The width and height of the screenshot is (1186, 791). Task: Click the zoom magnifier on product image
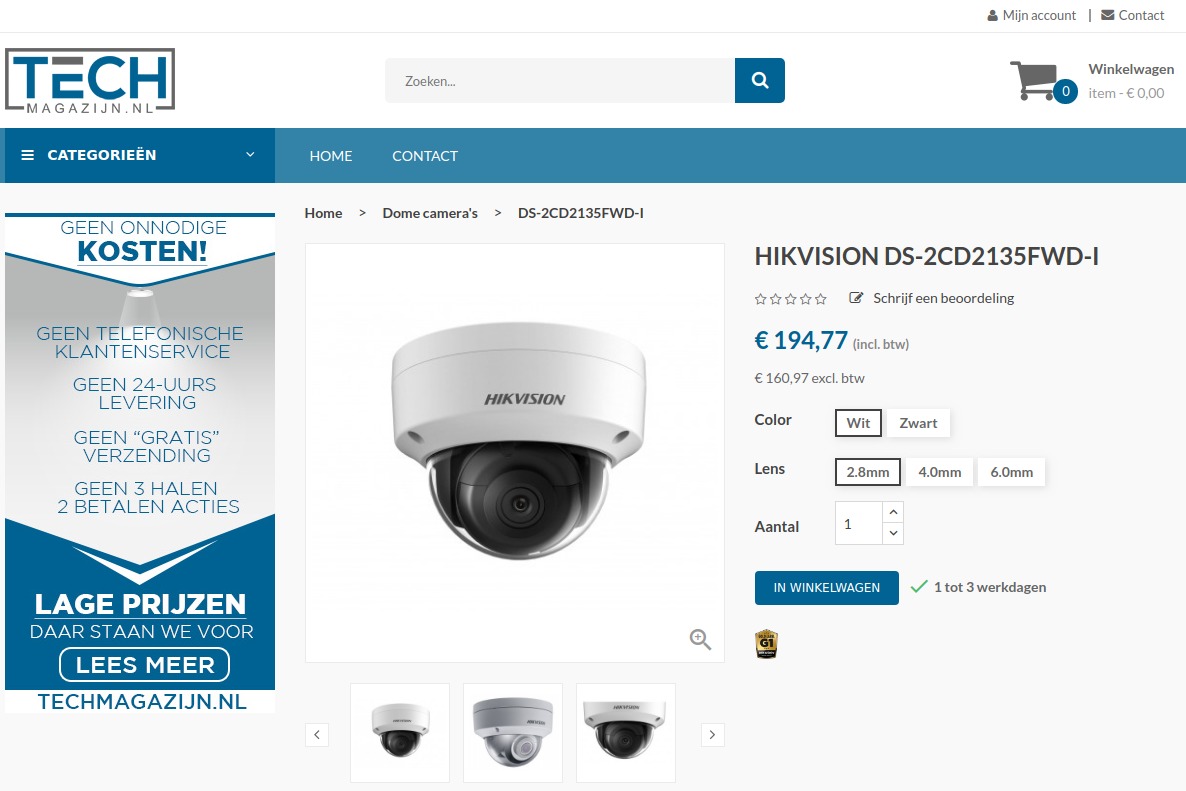coord(700,640)
